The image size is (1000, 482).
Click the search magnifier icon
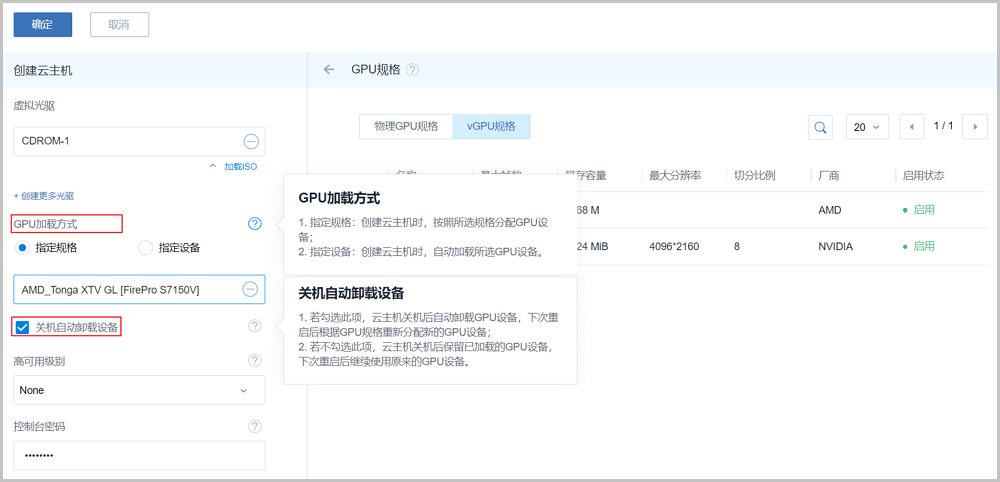[820, 127]
